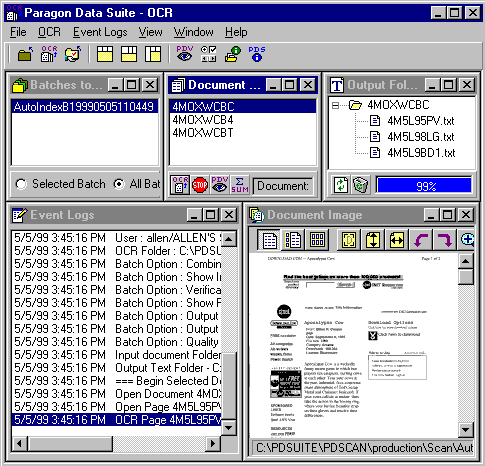Open output file 4M5L95PV.txt
The height and width of the screenshot is (466, 485).
pos(421,121)
